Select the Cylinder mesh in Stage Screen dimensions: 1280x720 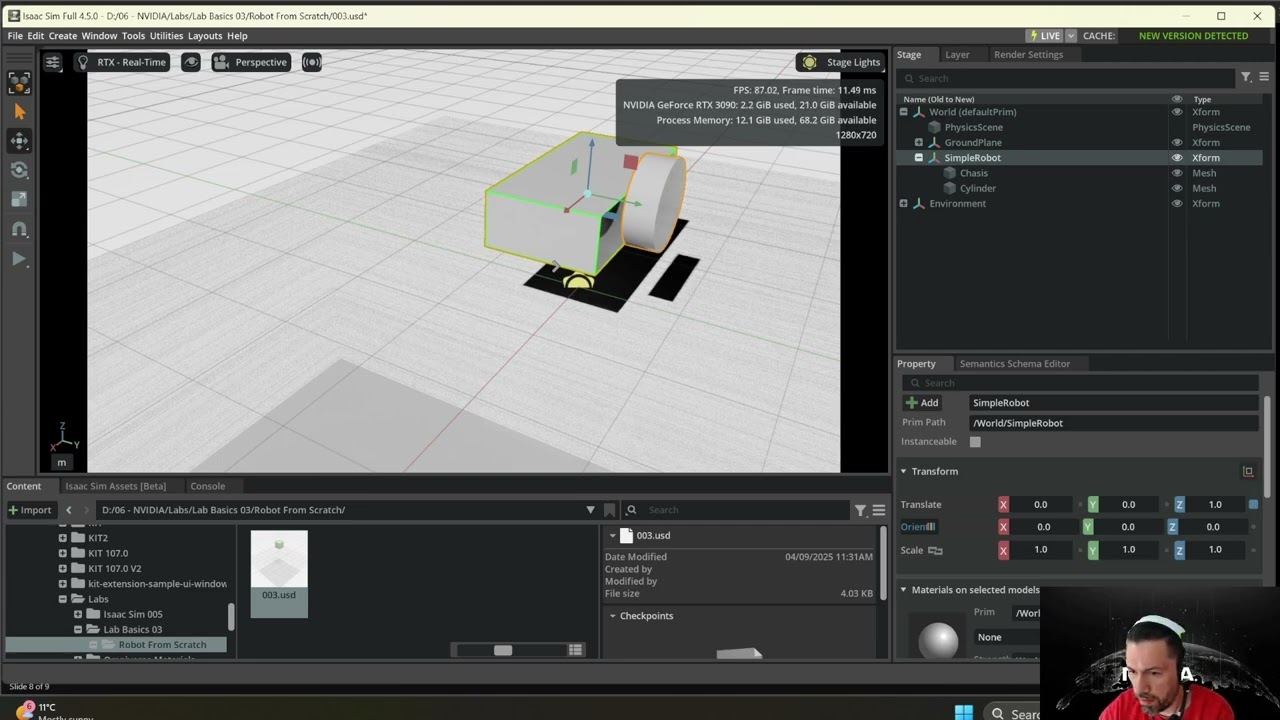(x=977, y=188)
